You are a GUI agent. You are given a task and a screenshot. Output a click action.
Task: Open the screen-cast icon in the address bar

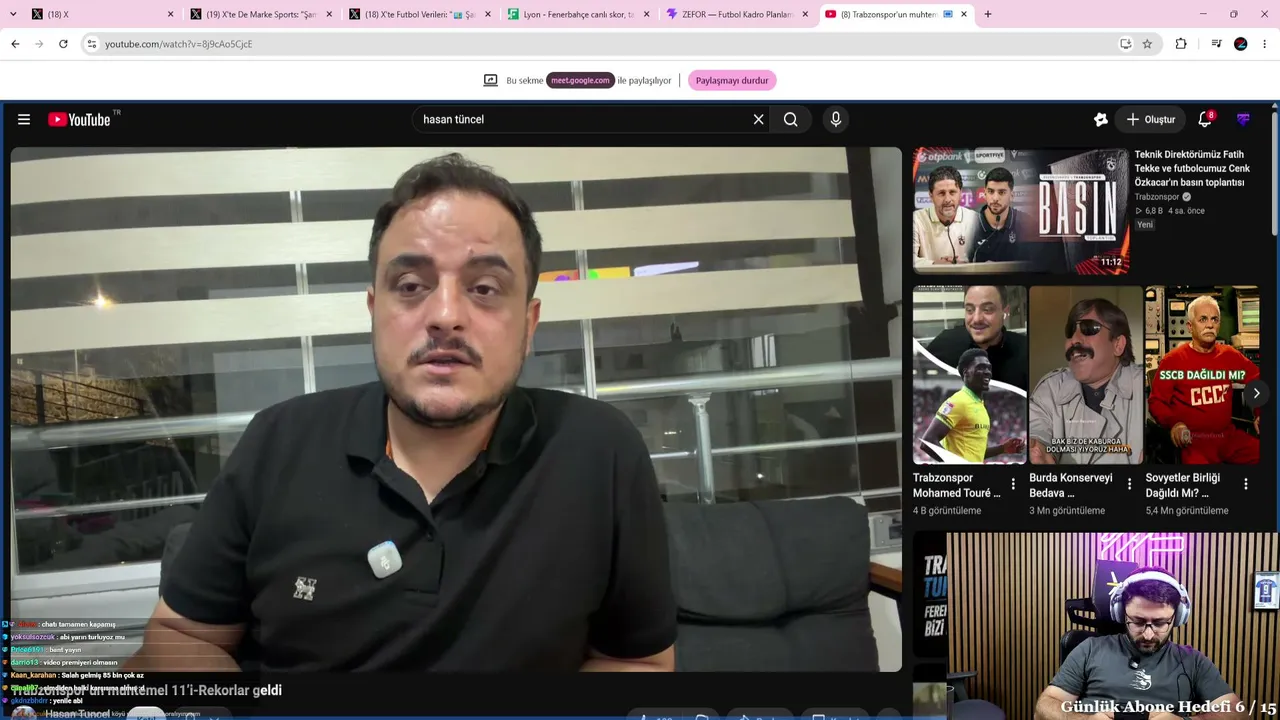tap(1125, 44)
